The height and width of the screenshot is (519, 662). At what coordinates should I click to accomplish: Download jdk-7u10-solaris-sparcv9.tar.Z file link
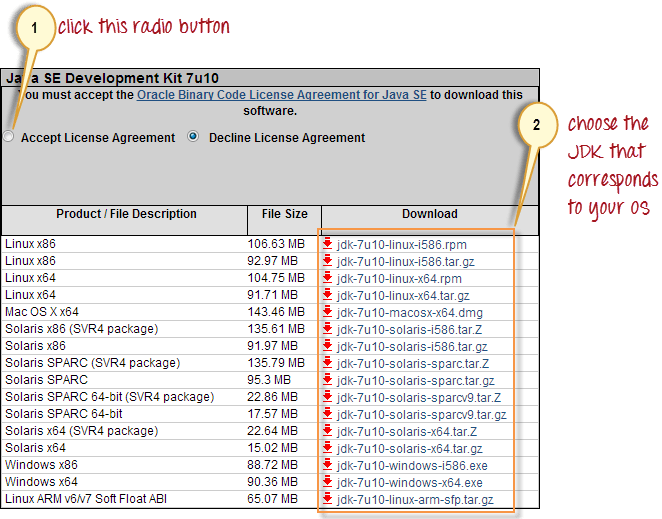[419, 397]
